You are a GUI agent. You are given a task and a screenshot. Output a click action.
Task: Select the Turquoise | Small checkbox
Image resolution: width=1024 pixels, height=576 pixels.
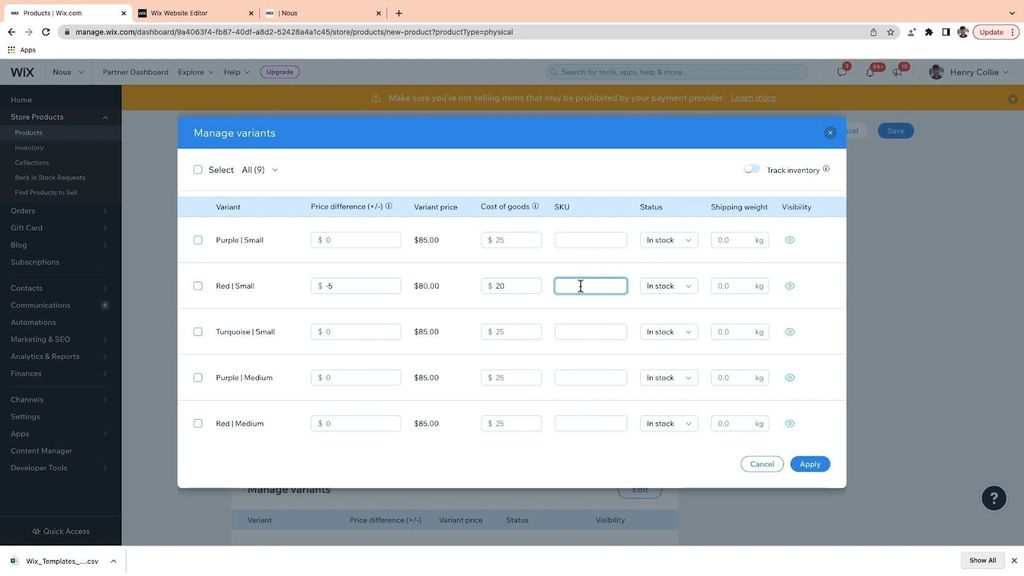point(197,331)
